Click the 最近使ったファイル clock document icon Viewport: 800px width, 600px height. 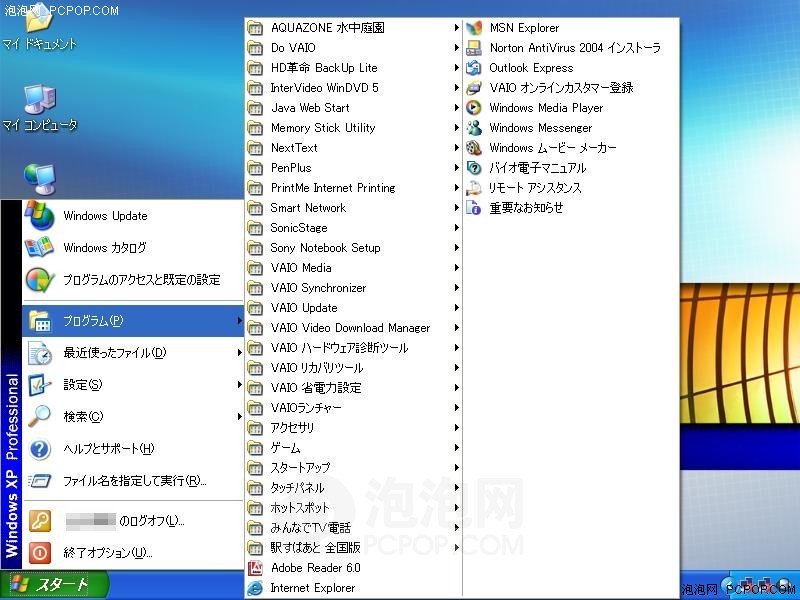40,353
